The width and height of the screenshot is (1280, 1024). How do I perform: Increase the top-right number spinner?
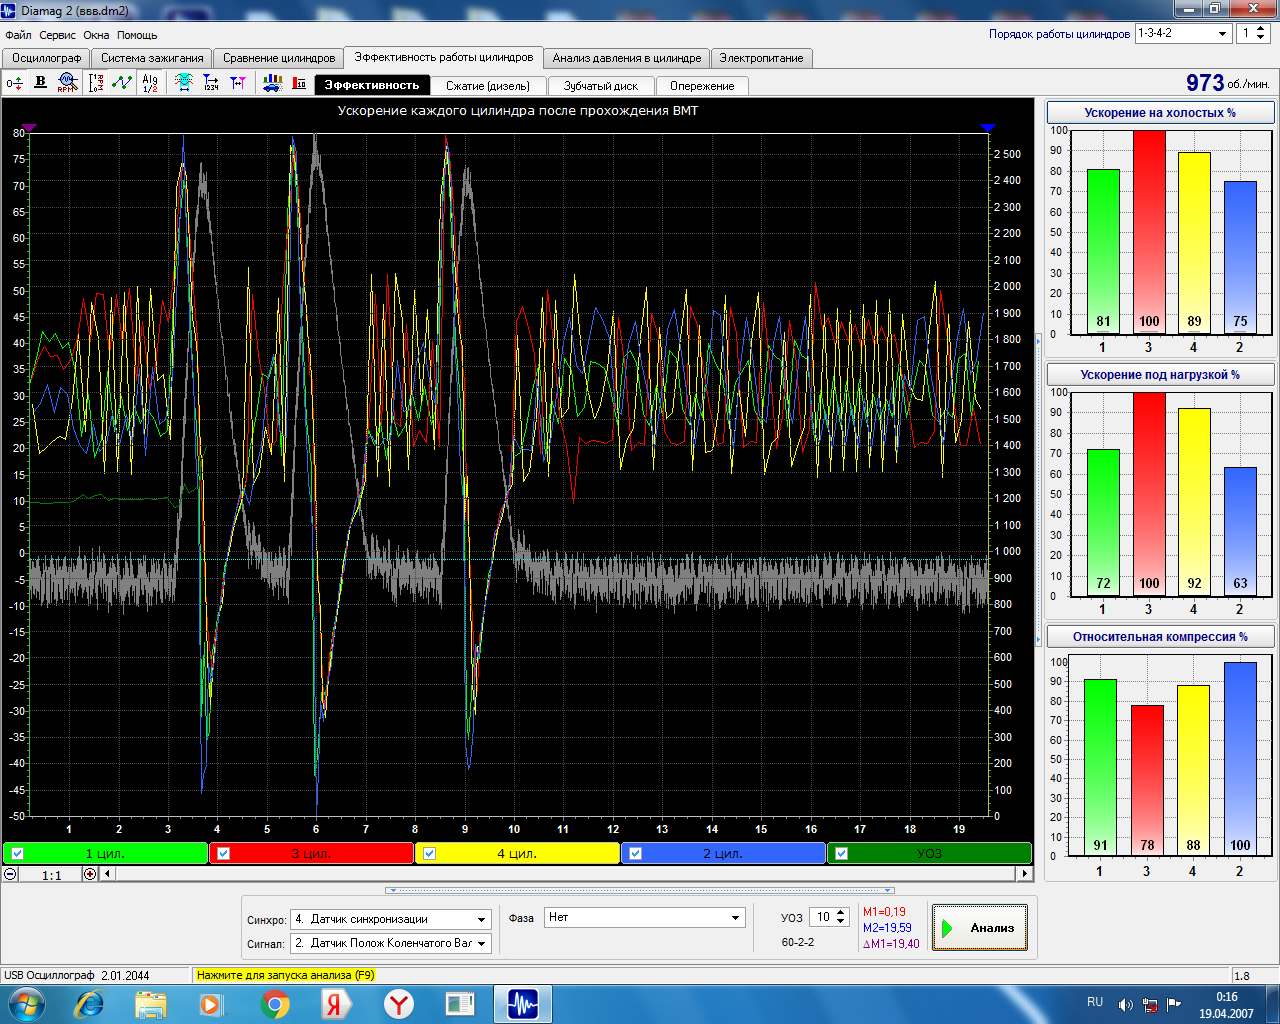pyautogui.click(x=1261, y=28)
